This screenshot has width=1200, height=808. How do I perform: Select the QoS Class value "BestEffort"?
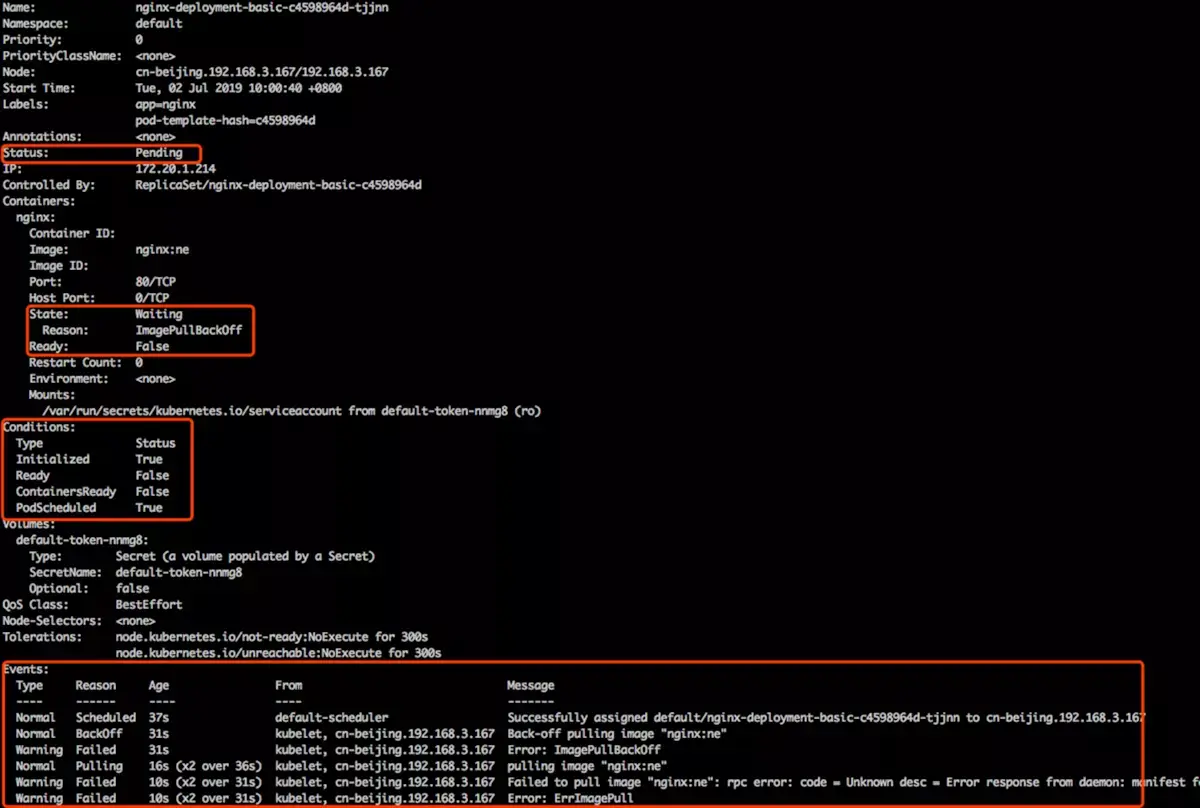point(149,604)
